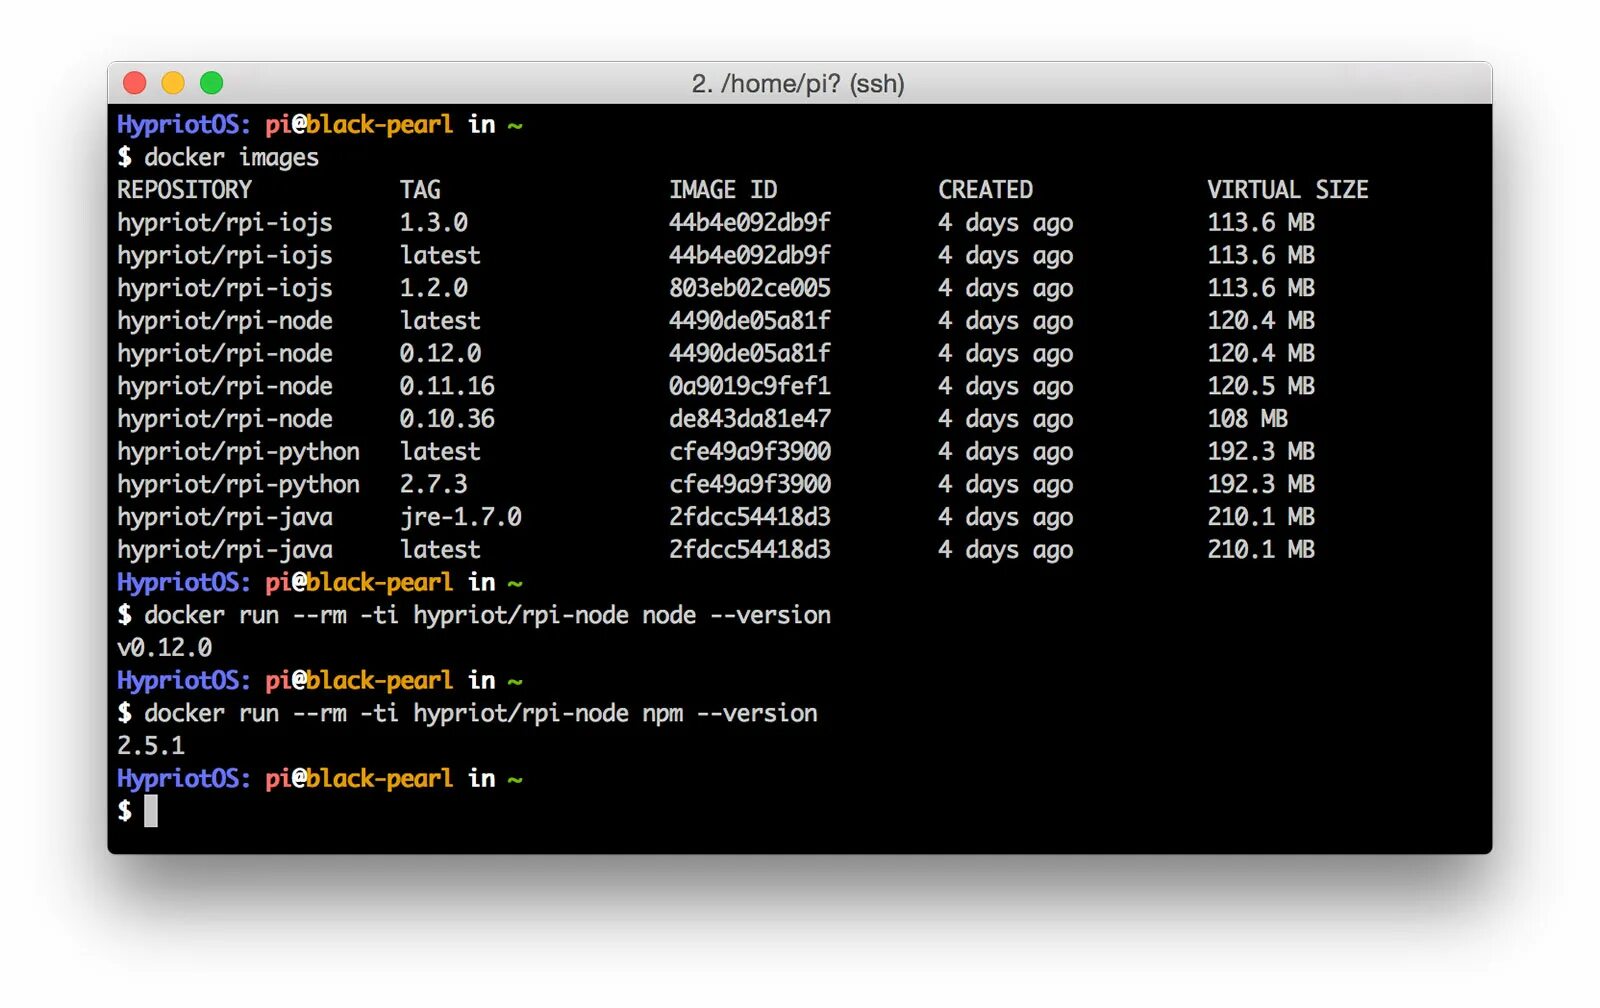Click hypriot/rpi-iojs in the 1.2.0 row
Viewport: 1600px width, 1008px height.
pyautogui.click(x=225, y=288)
